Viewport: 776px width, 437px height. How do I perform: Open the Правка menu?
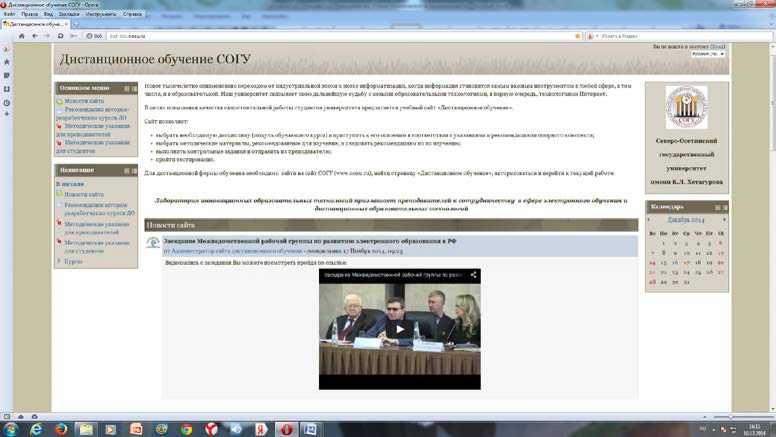point(29,14)
